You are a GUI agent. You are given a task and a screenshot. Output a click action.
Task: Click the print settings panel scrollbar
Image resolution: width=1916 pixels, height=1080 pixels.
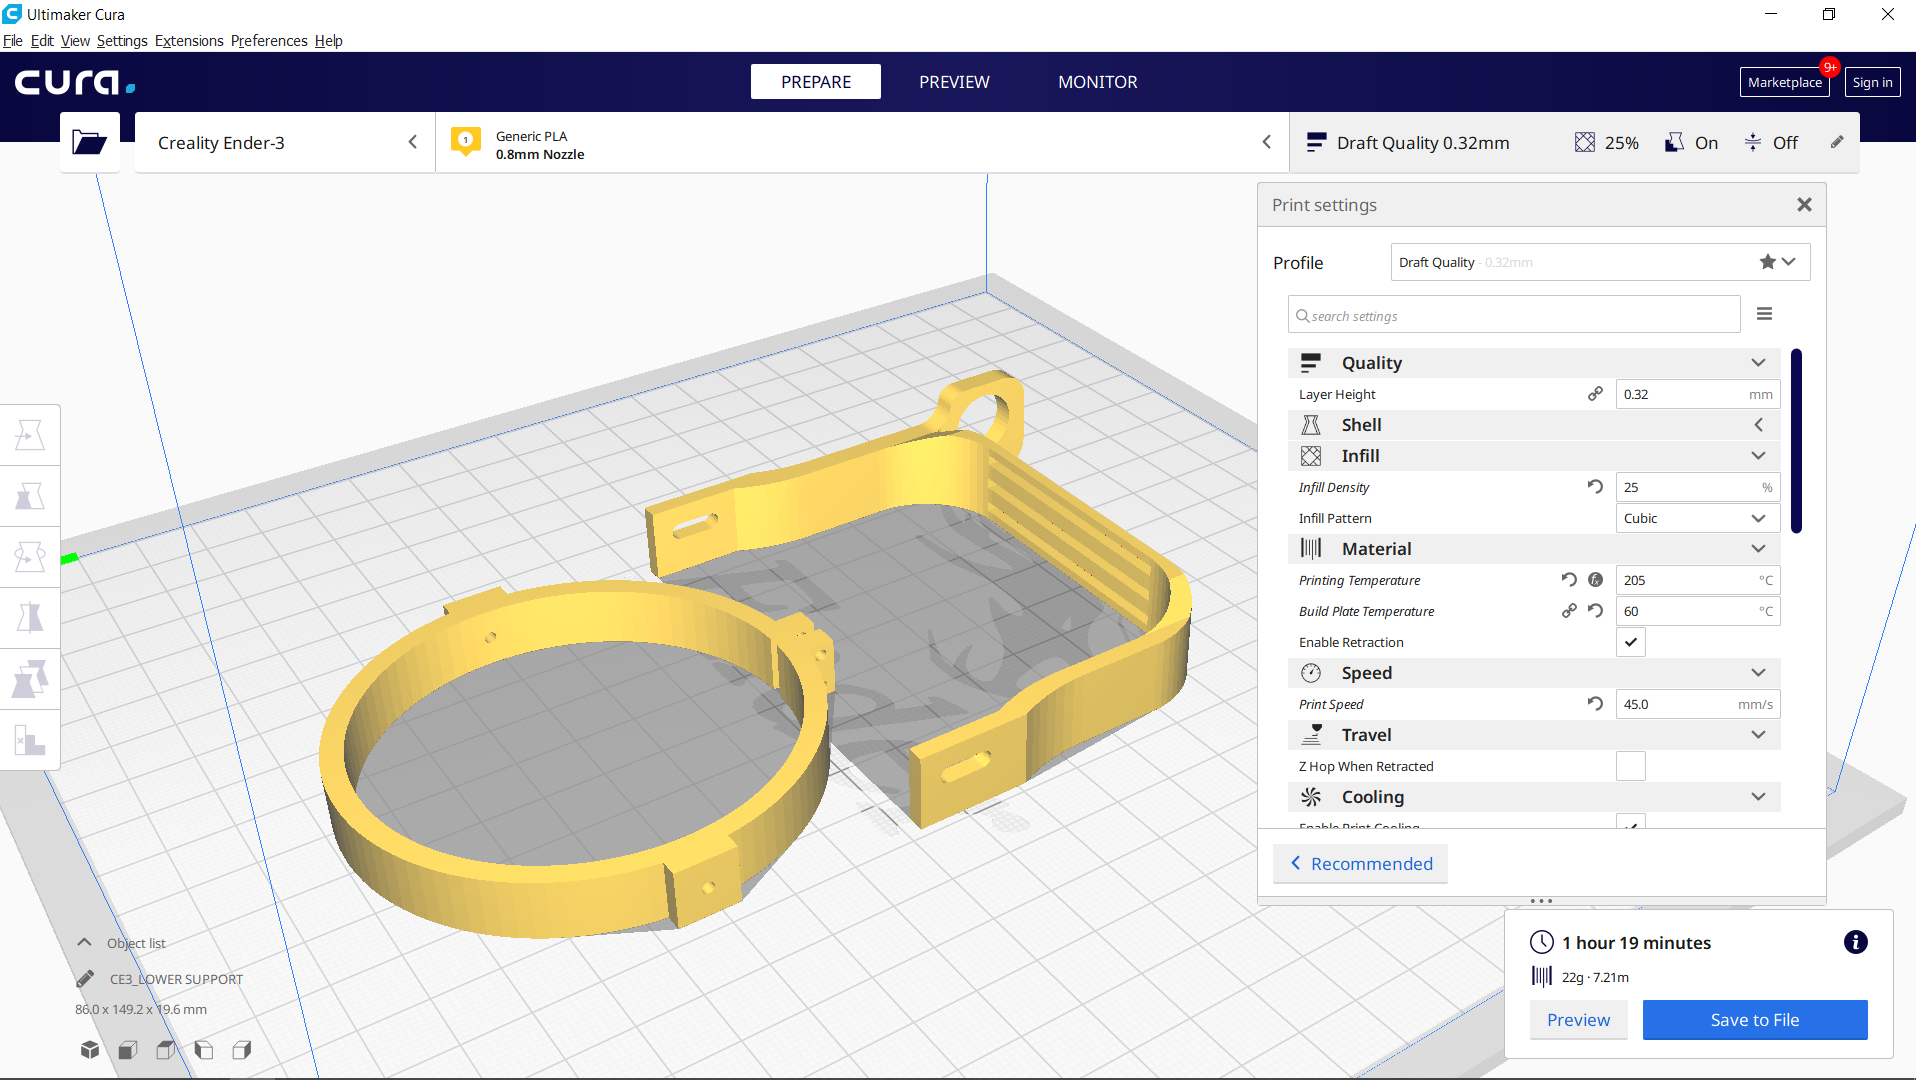1796,441
